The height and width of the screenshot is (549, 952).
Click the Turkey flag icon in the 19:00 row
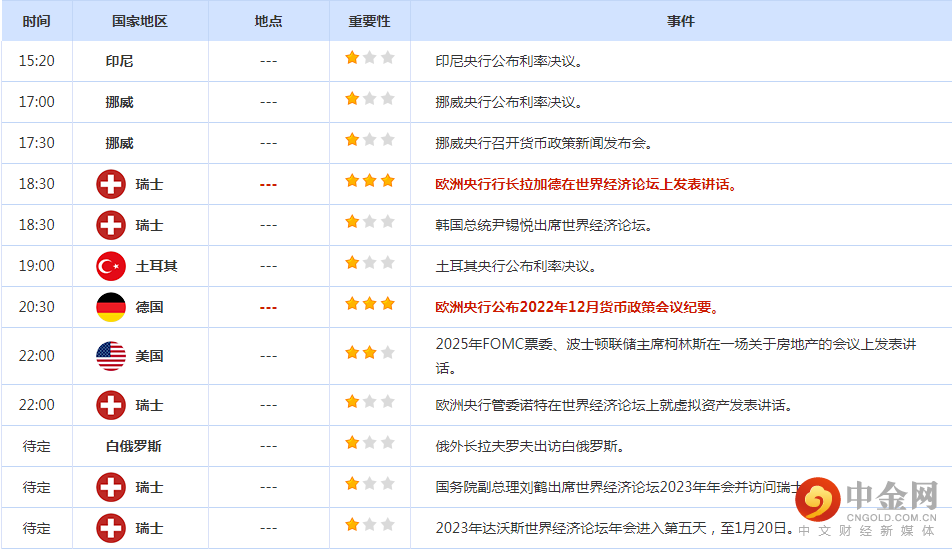(x=110, y=266)
